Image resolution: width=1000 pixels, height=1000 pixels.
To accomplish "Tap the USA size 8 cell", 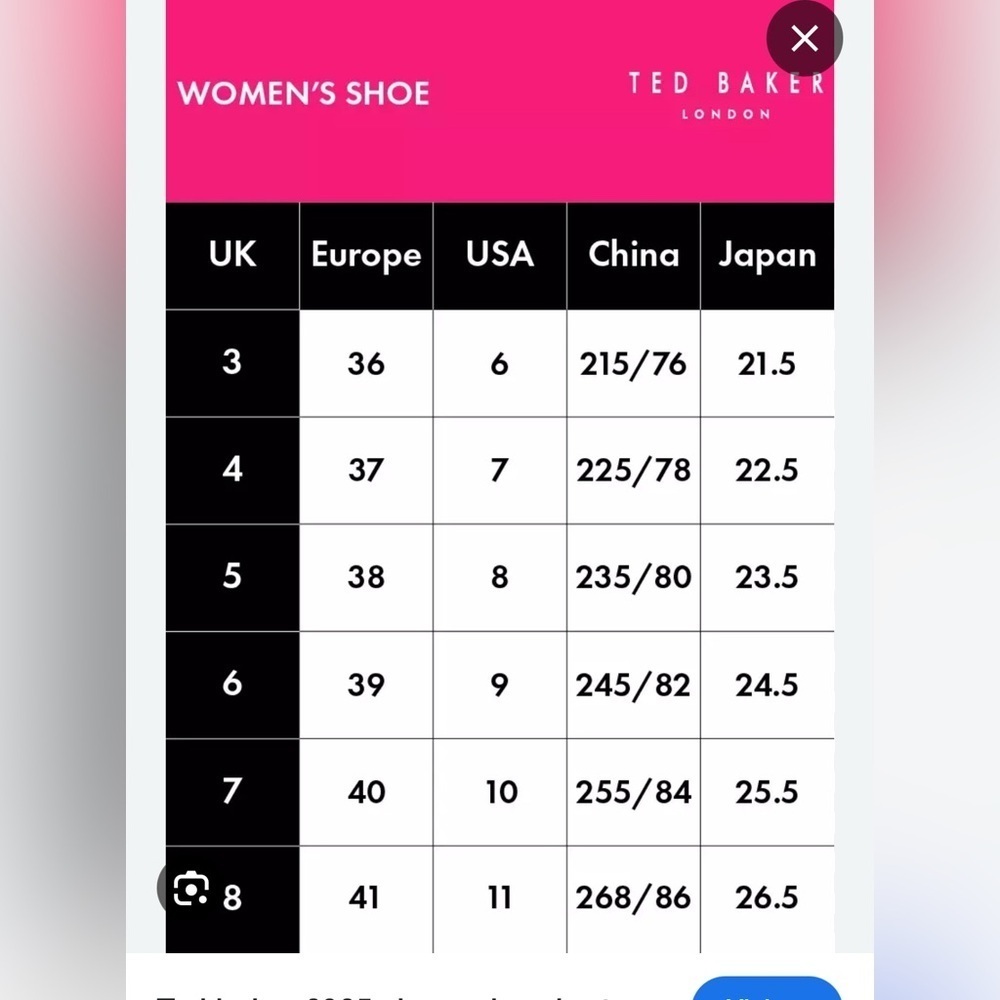I will pos(499,578).
